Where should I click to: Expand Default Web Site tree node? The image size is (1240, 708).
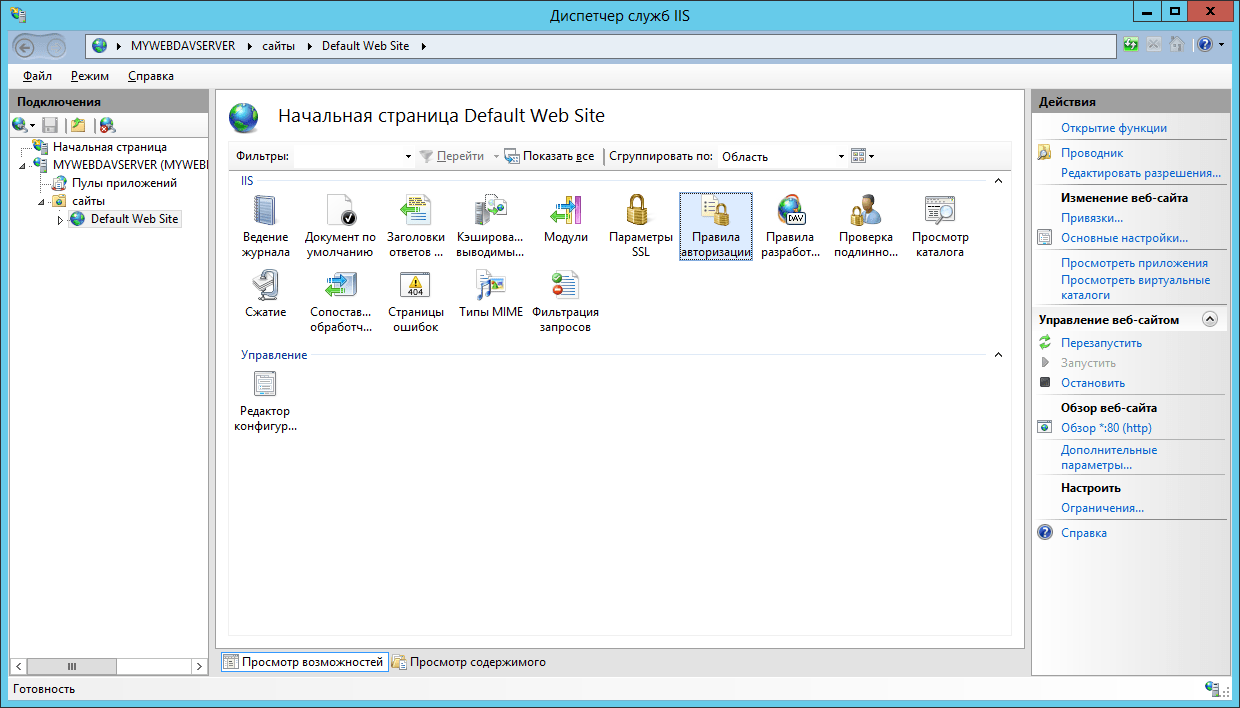click(59, 219)
